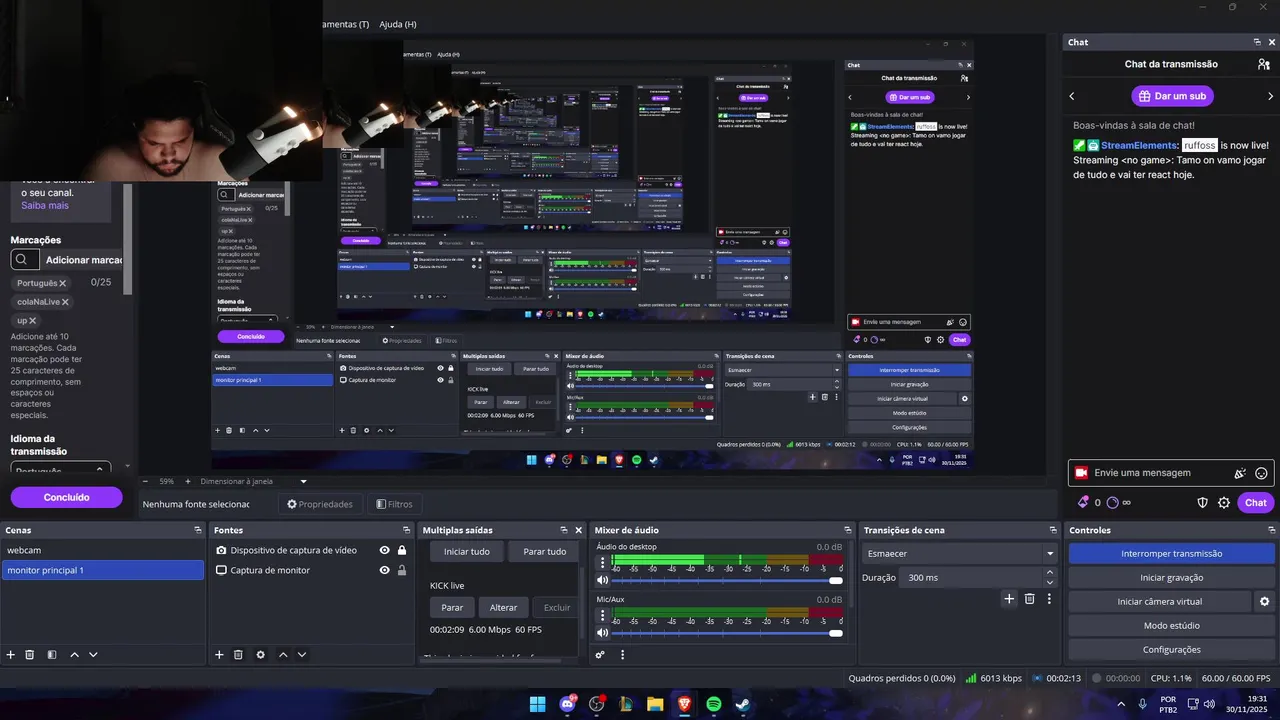Add a new scene in Cenas panel
Screen dimensions: 1280x720
[11, 655]
